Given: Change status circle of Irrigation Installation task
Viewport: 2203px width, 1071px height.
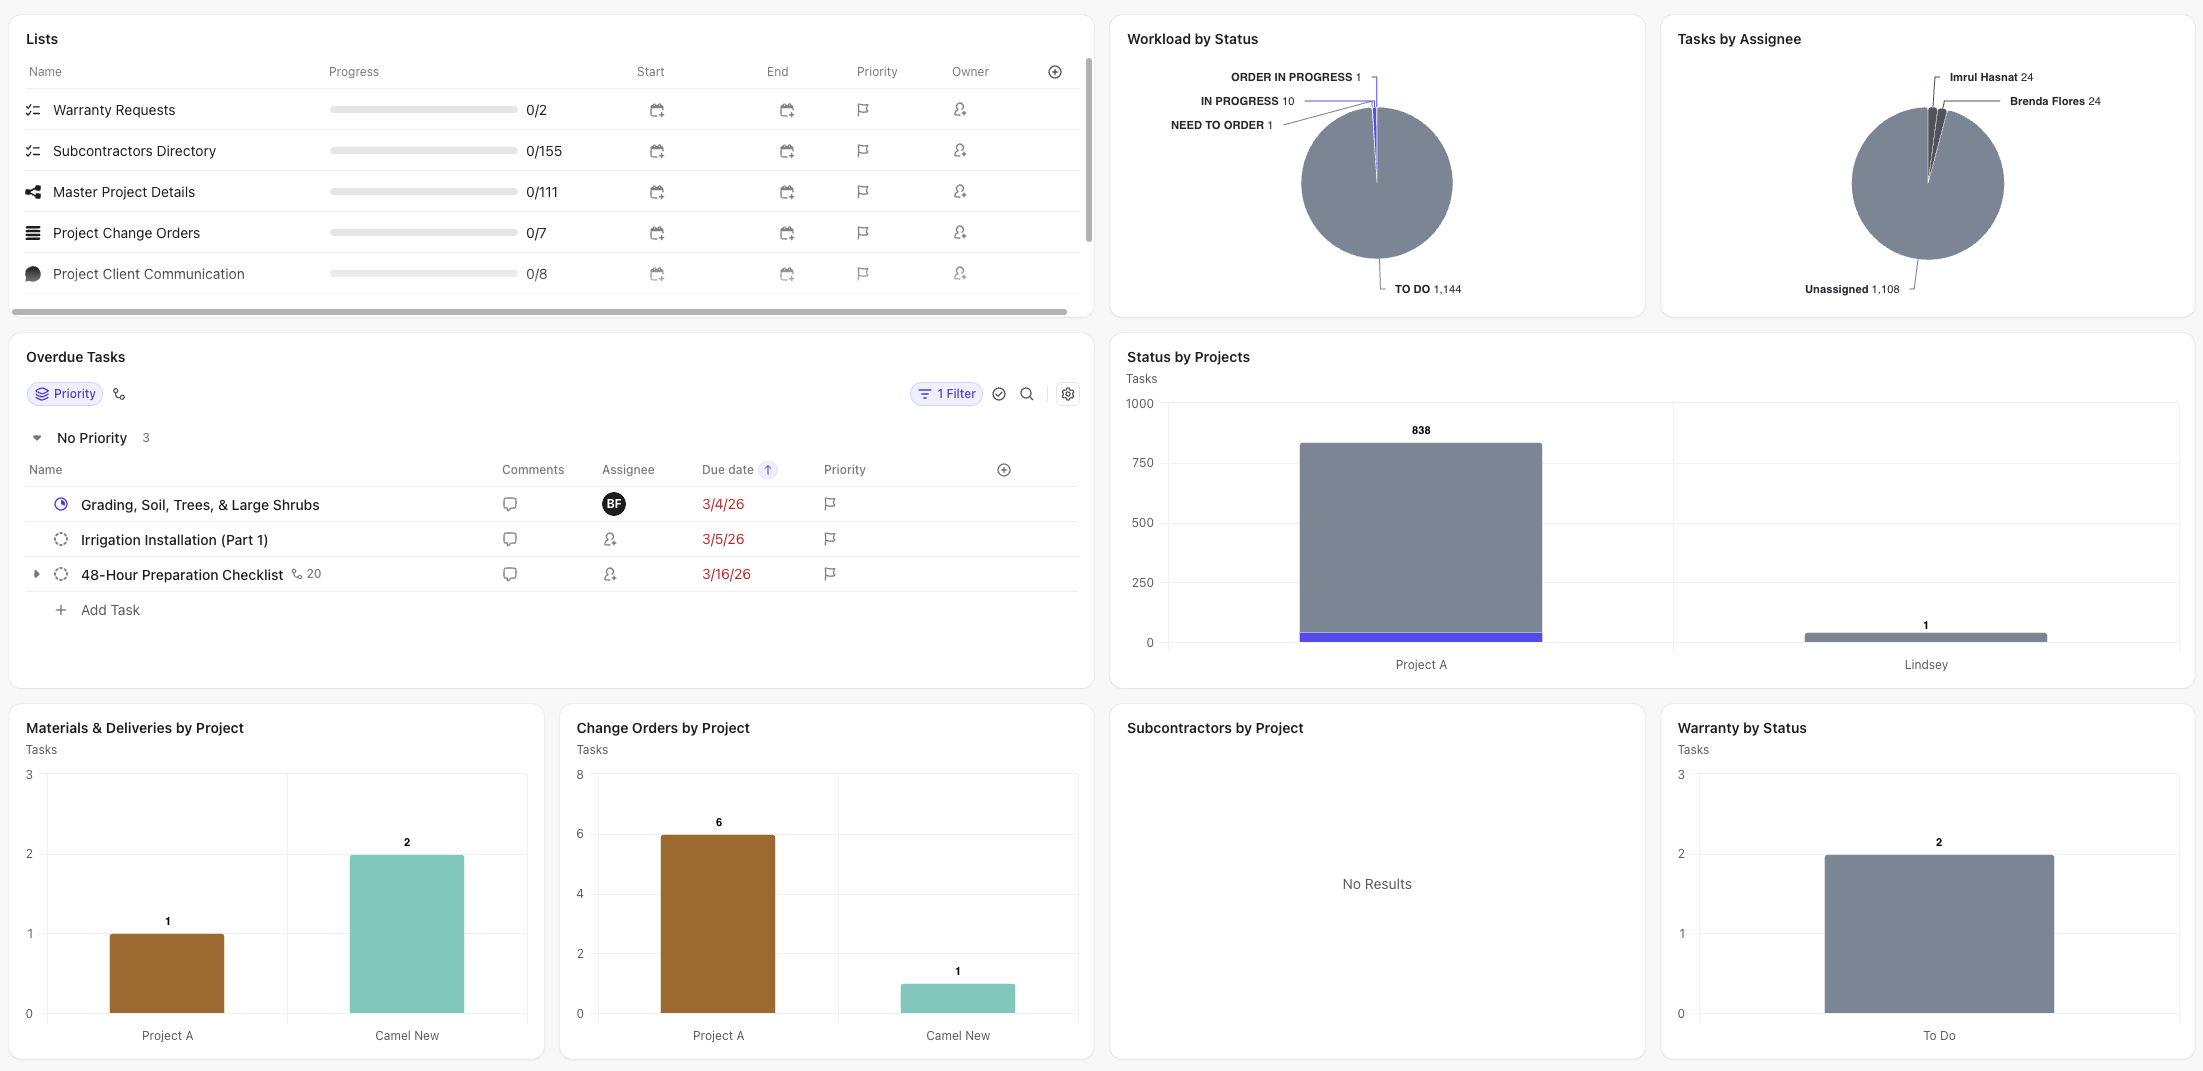Looking at the screenshot, I should pyautogui.click(x=61, y=540).
